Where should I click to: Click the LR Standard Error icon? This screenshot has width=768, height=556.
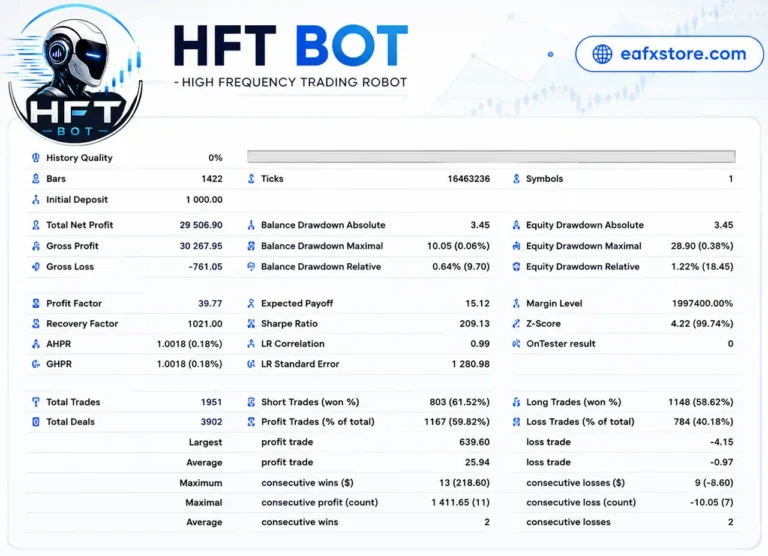(251, 364)
